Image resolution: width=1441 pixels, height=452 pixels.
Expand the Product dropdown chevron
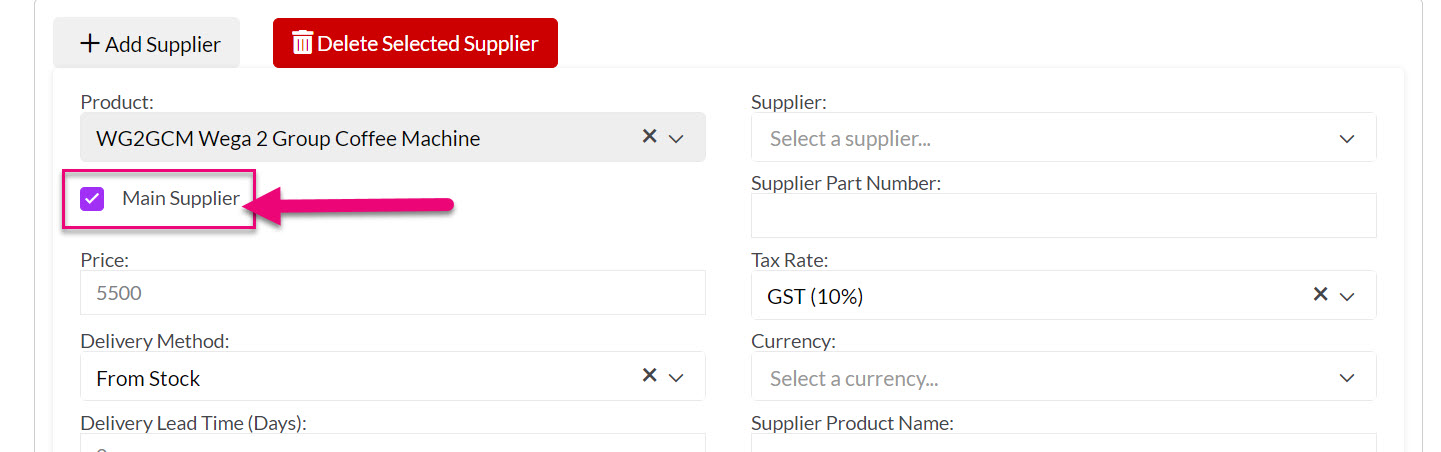coord(676,138)
